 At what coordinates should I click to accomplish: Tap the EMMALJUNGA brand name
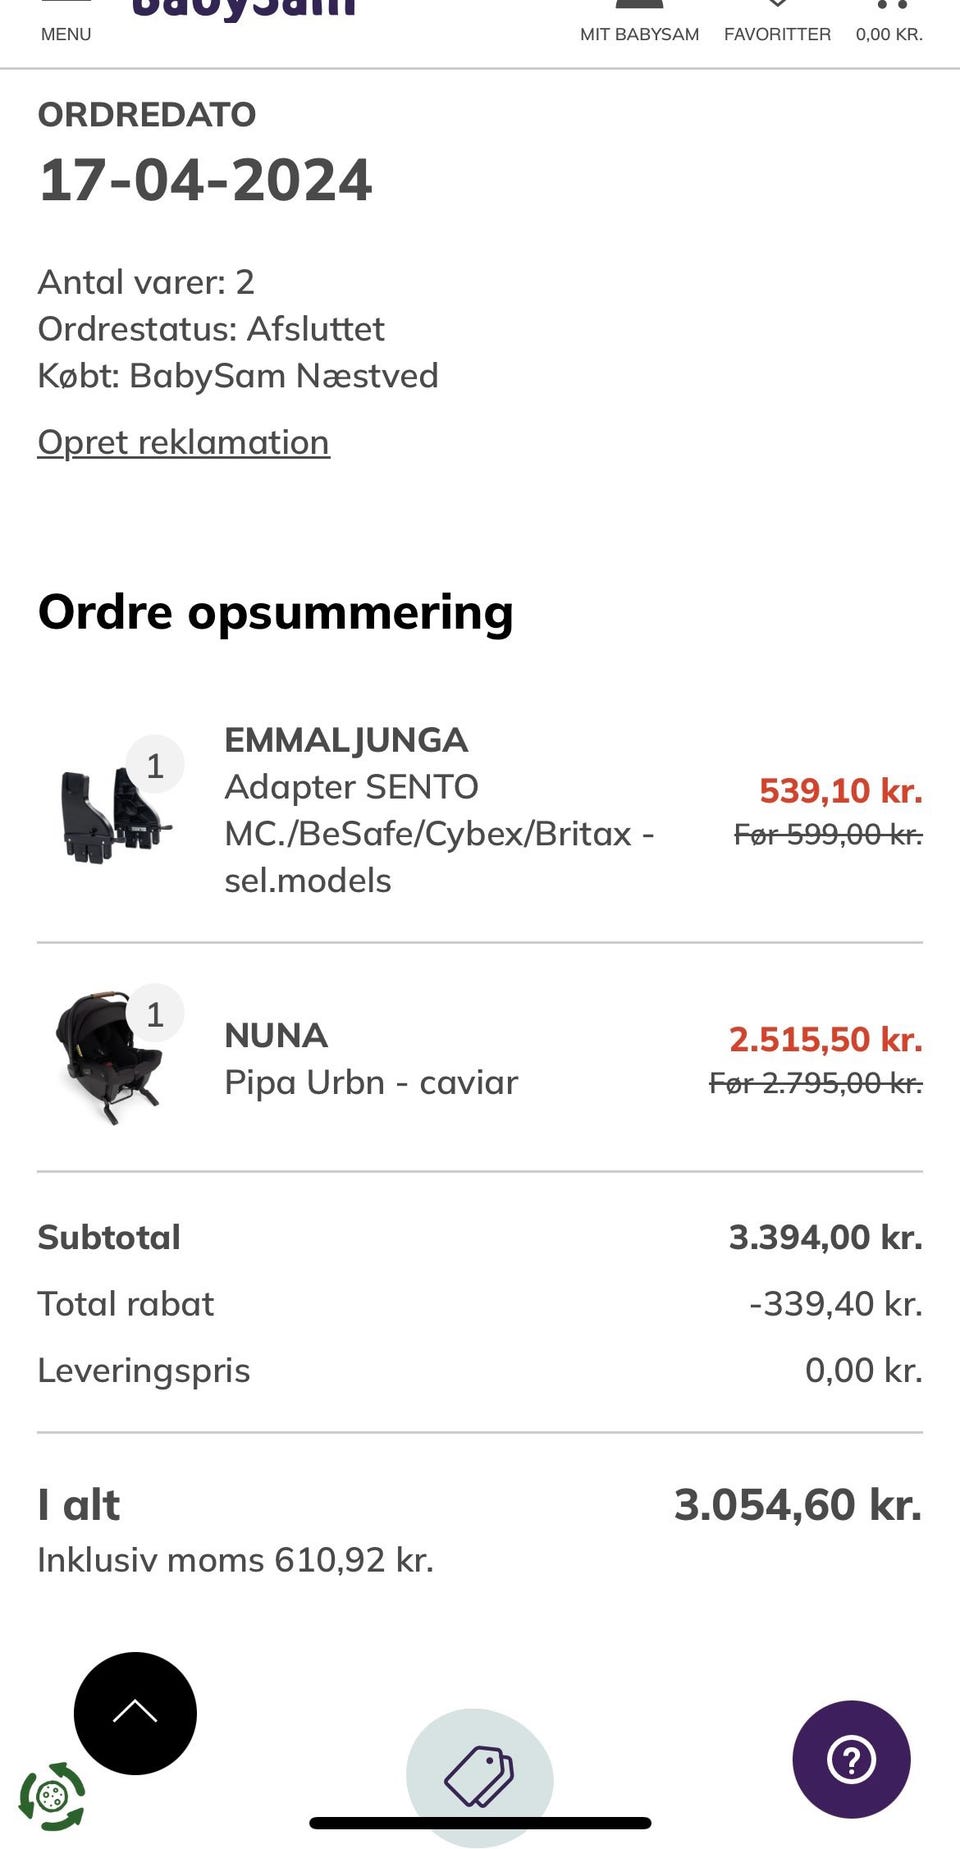(x=345, y=740)
